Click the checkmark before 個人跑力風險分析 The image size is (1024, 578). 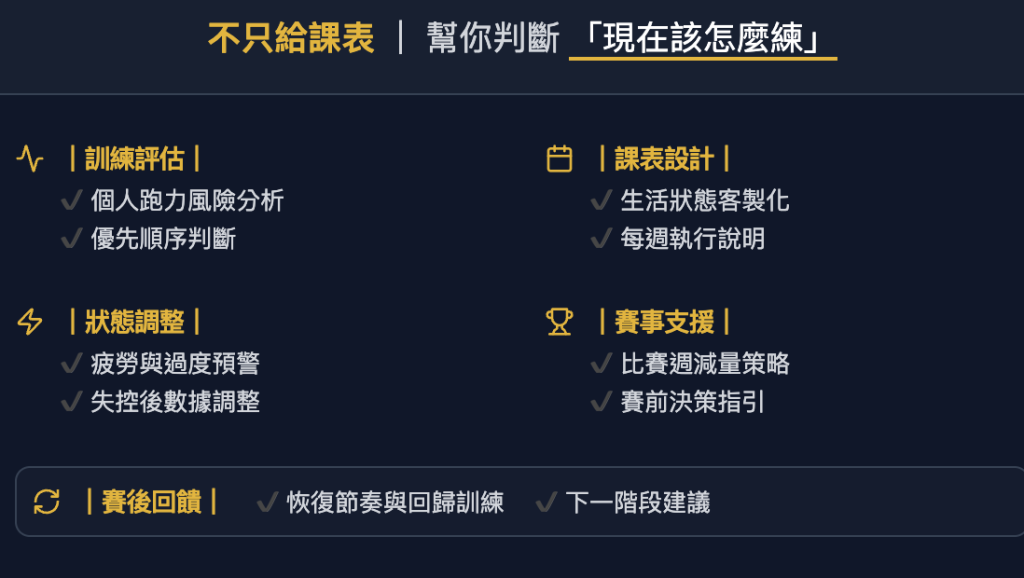(x=71, y=201)
